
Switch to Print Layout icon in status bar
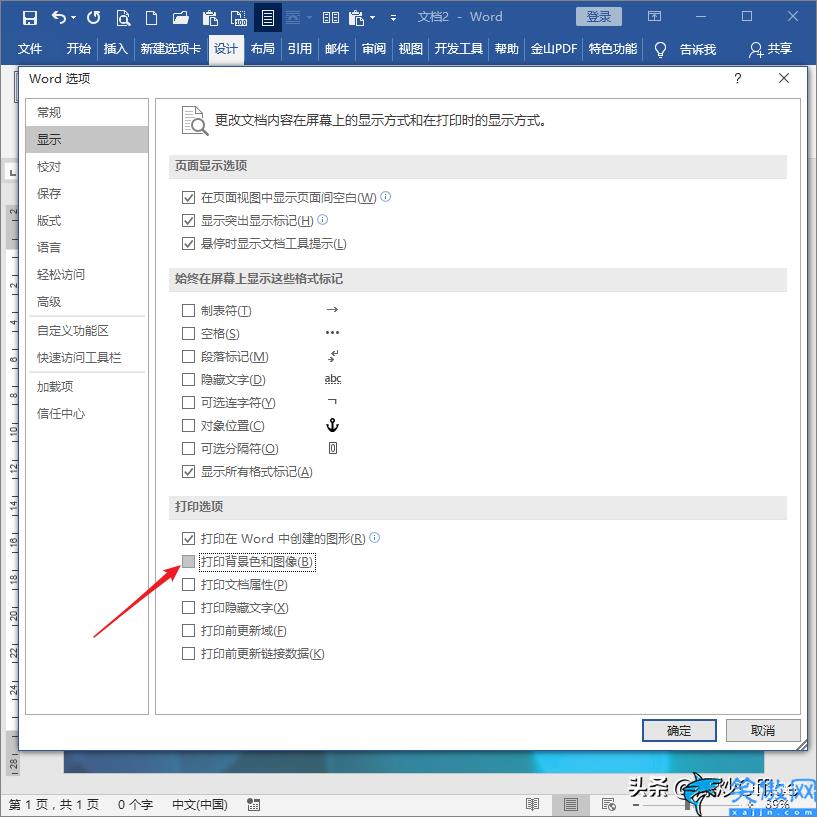(571, 804)
